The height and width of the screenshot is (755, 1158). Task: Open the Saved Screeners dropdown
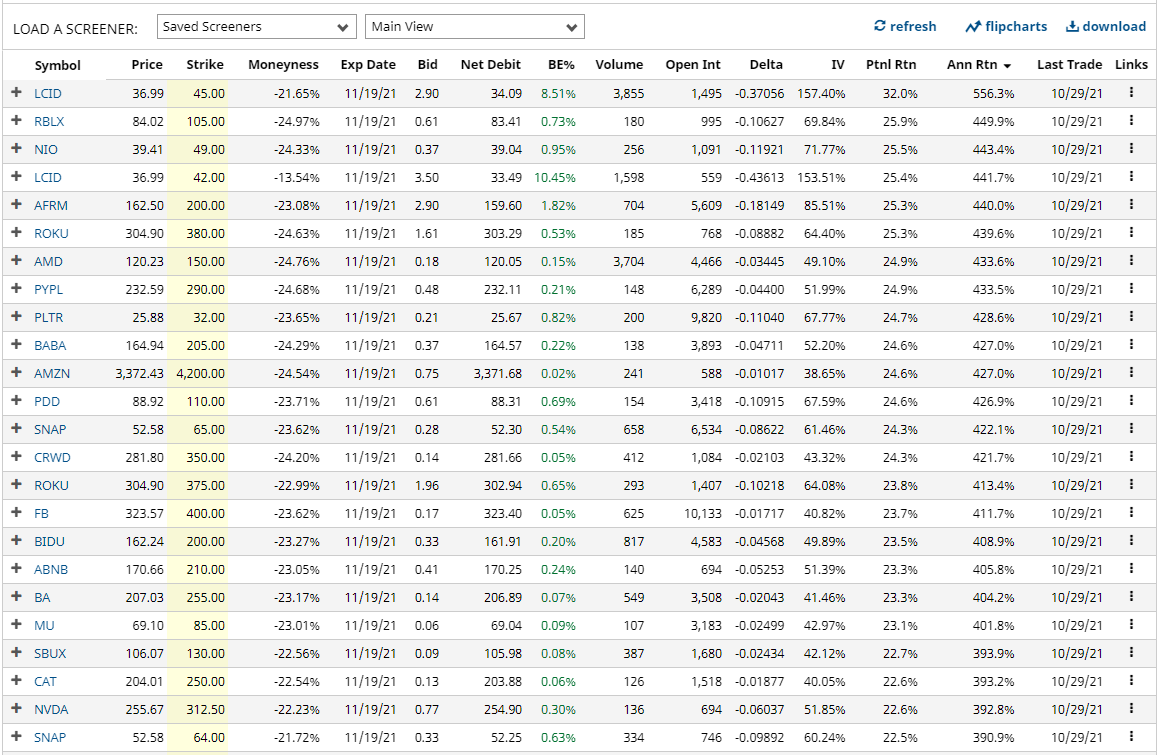click(256, 27)
